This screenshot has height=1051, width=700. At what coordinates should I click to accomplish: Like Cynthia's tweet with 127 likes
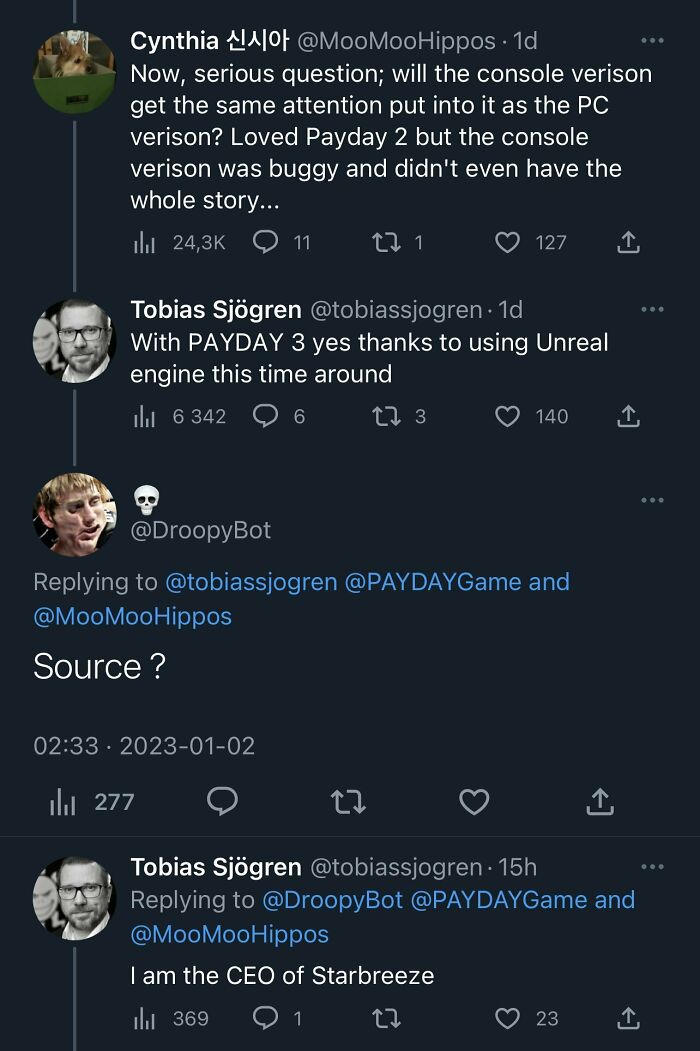coord(508,242)
